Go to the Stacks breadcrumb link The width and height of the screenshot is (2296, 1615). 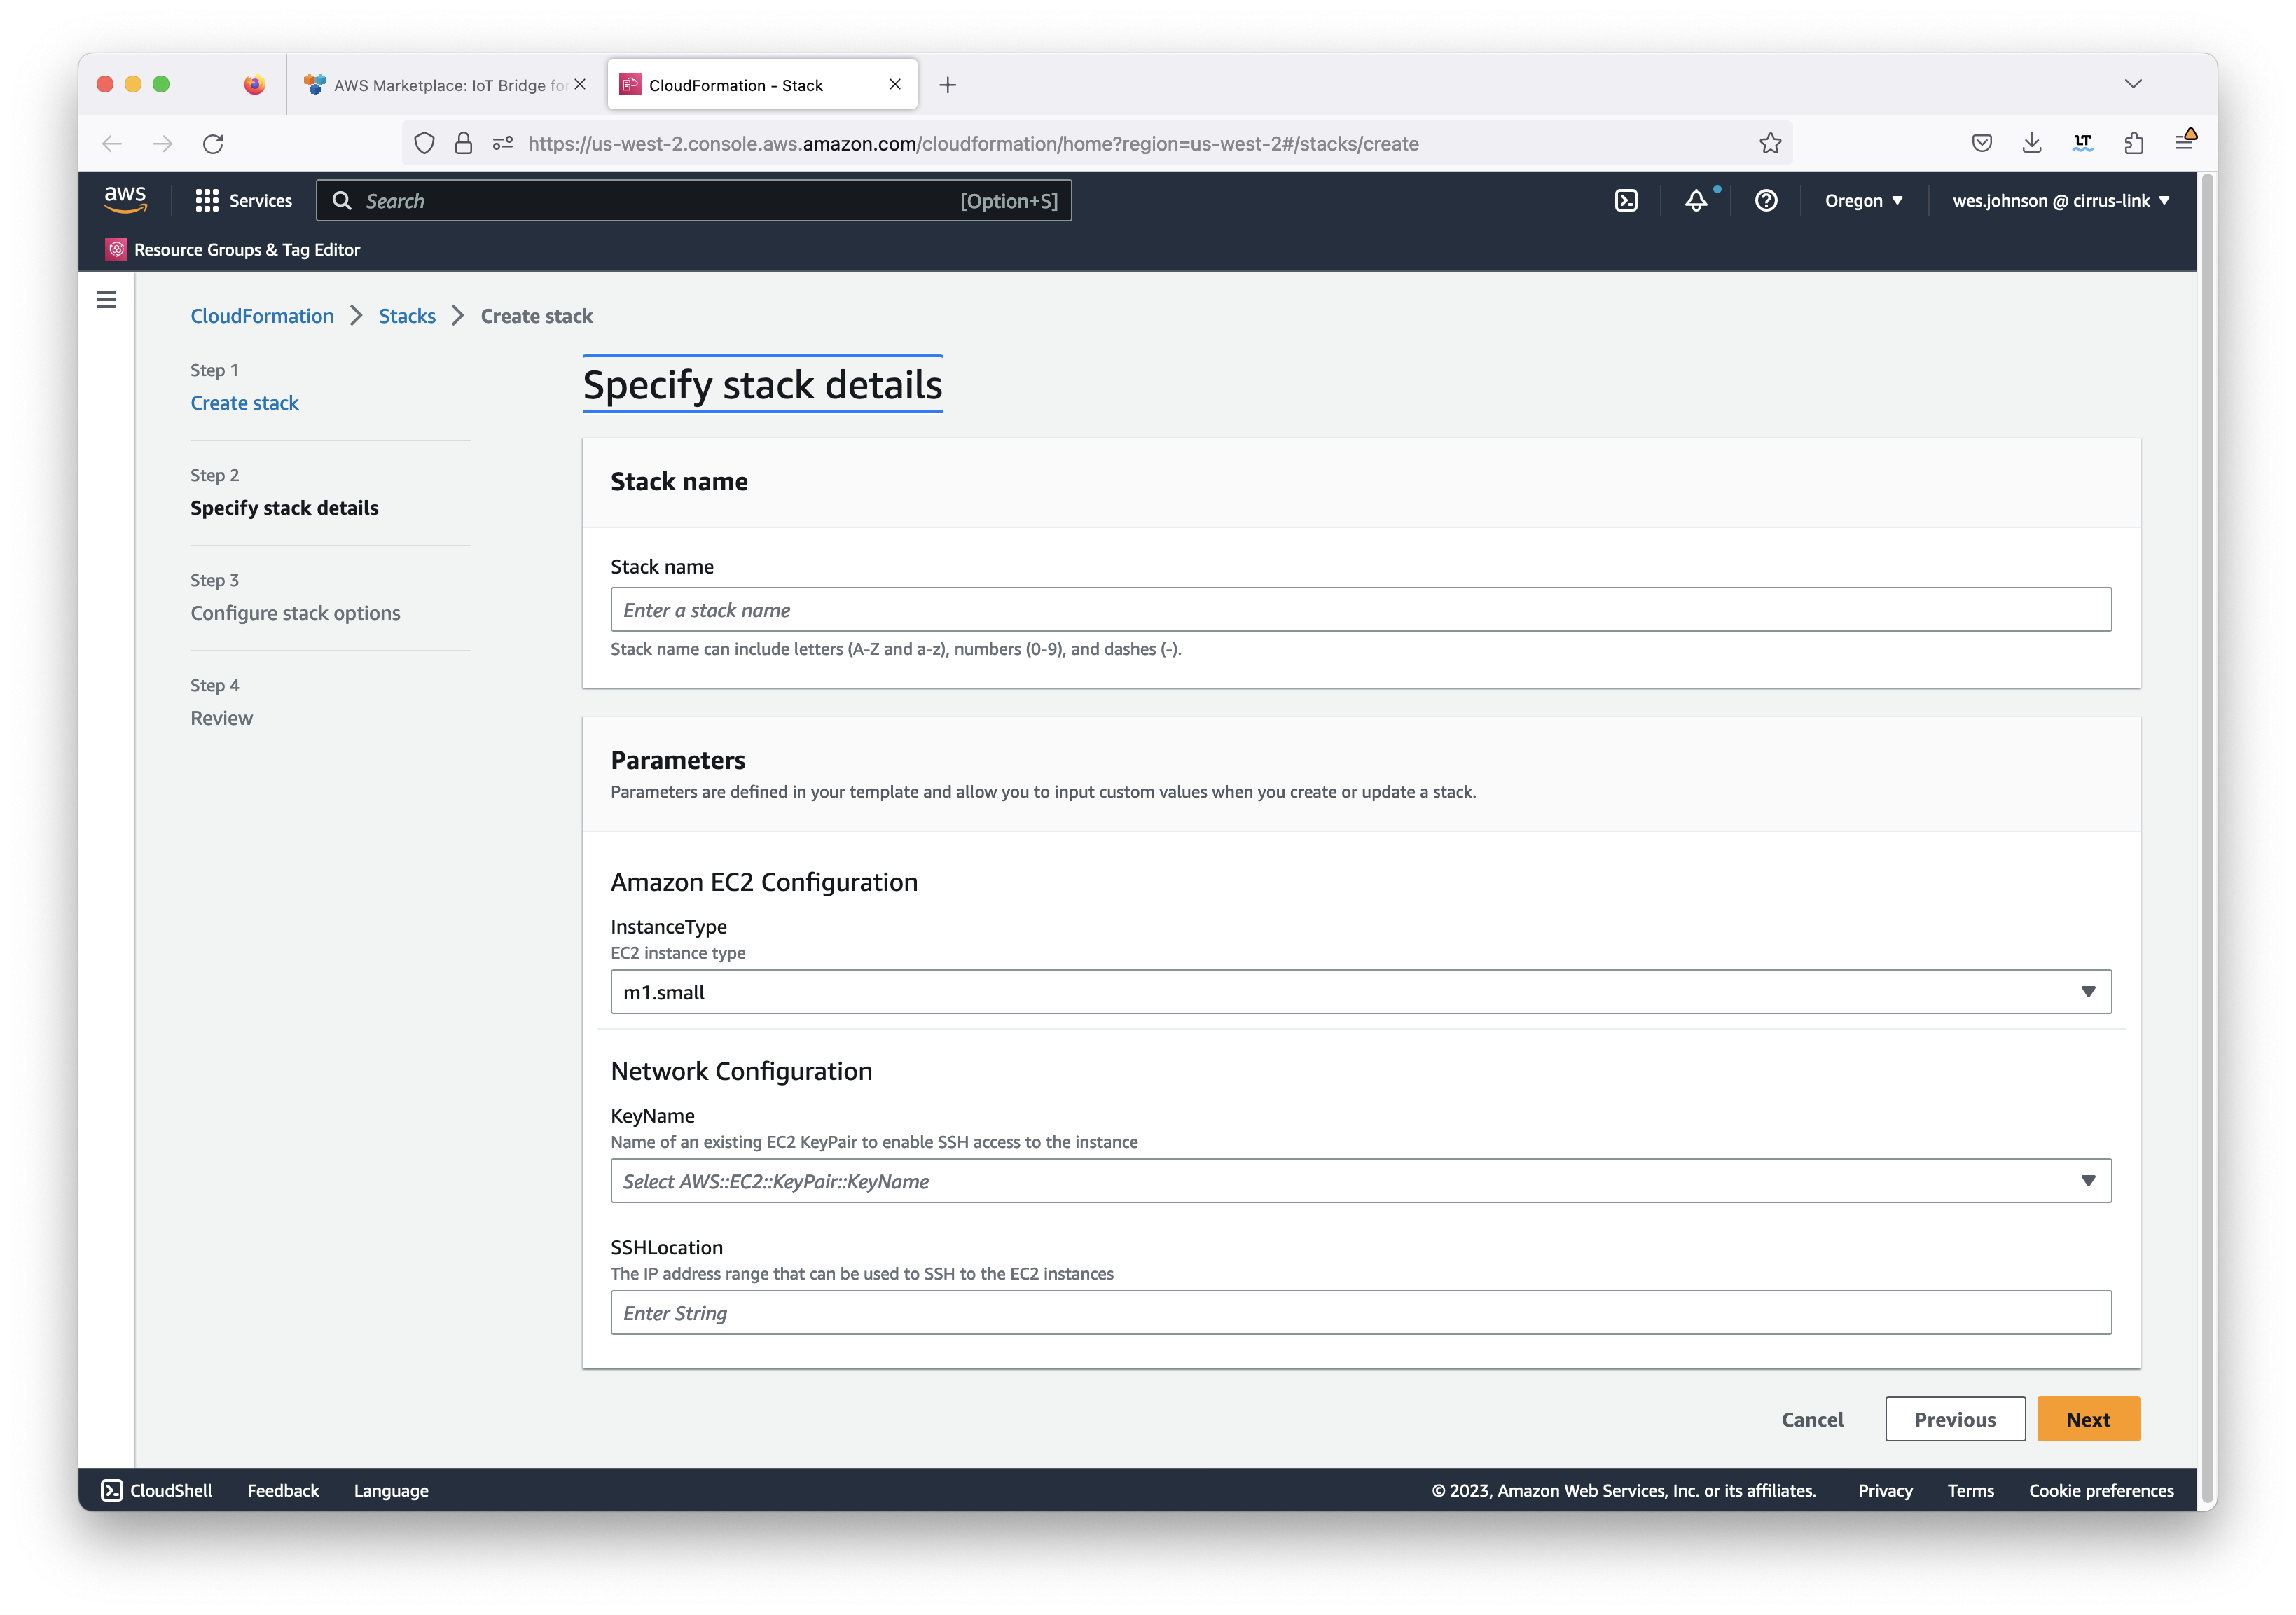tap(407, 316)
